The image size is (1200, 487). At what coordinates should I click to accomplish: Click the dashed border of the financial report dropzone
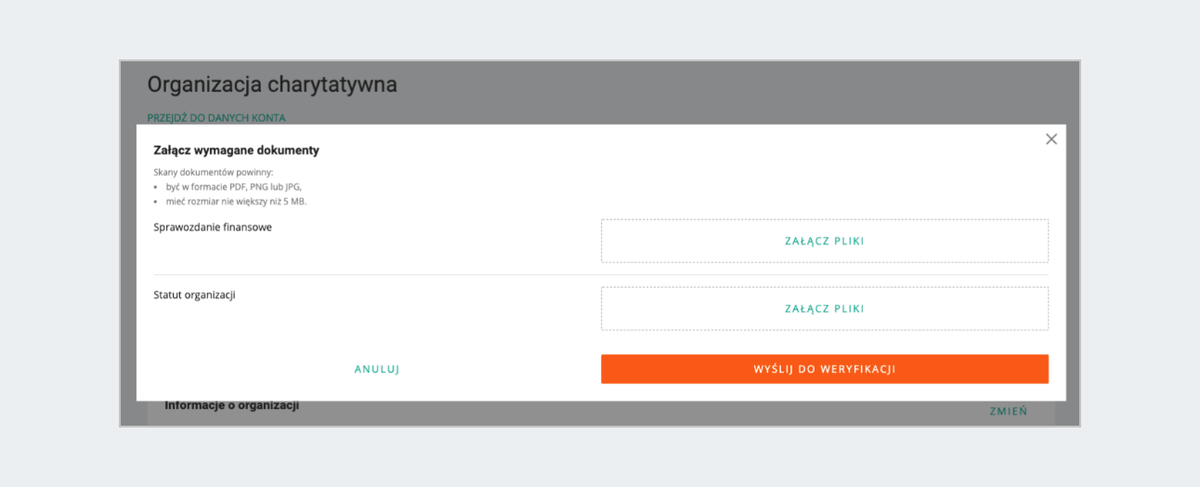coord(825,219)
